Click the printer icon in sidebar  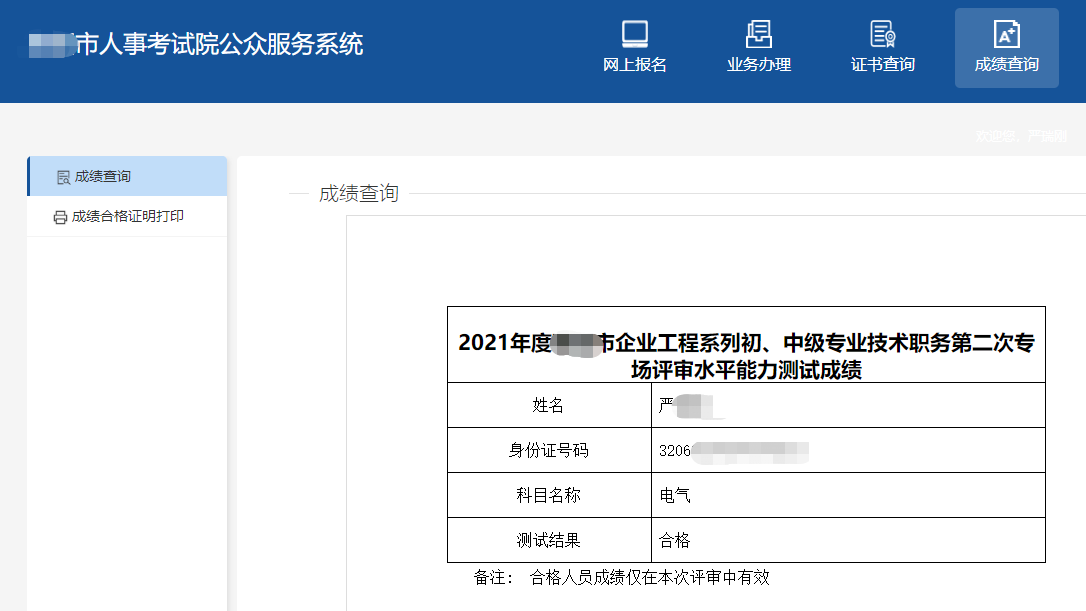pos(60,217)
